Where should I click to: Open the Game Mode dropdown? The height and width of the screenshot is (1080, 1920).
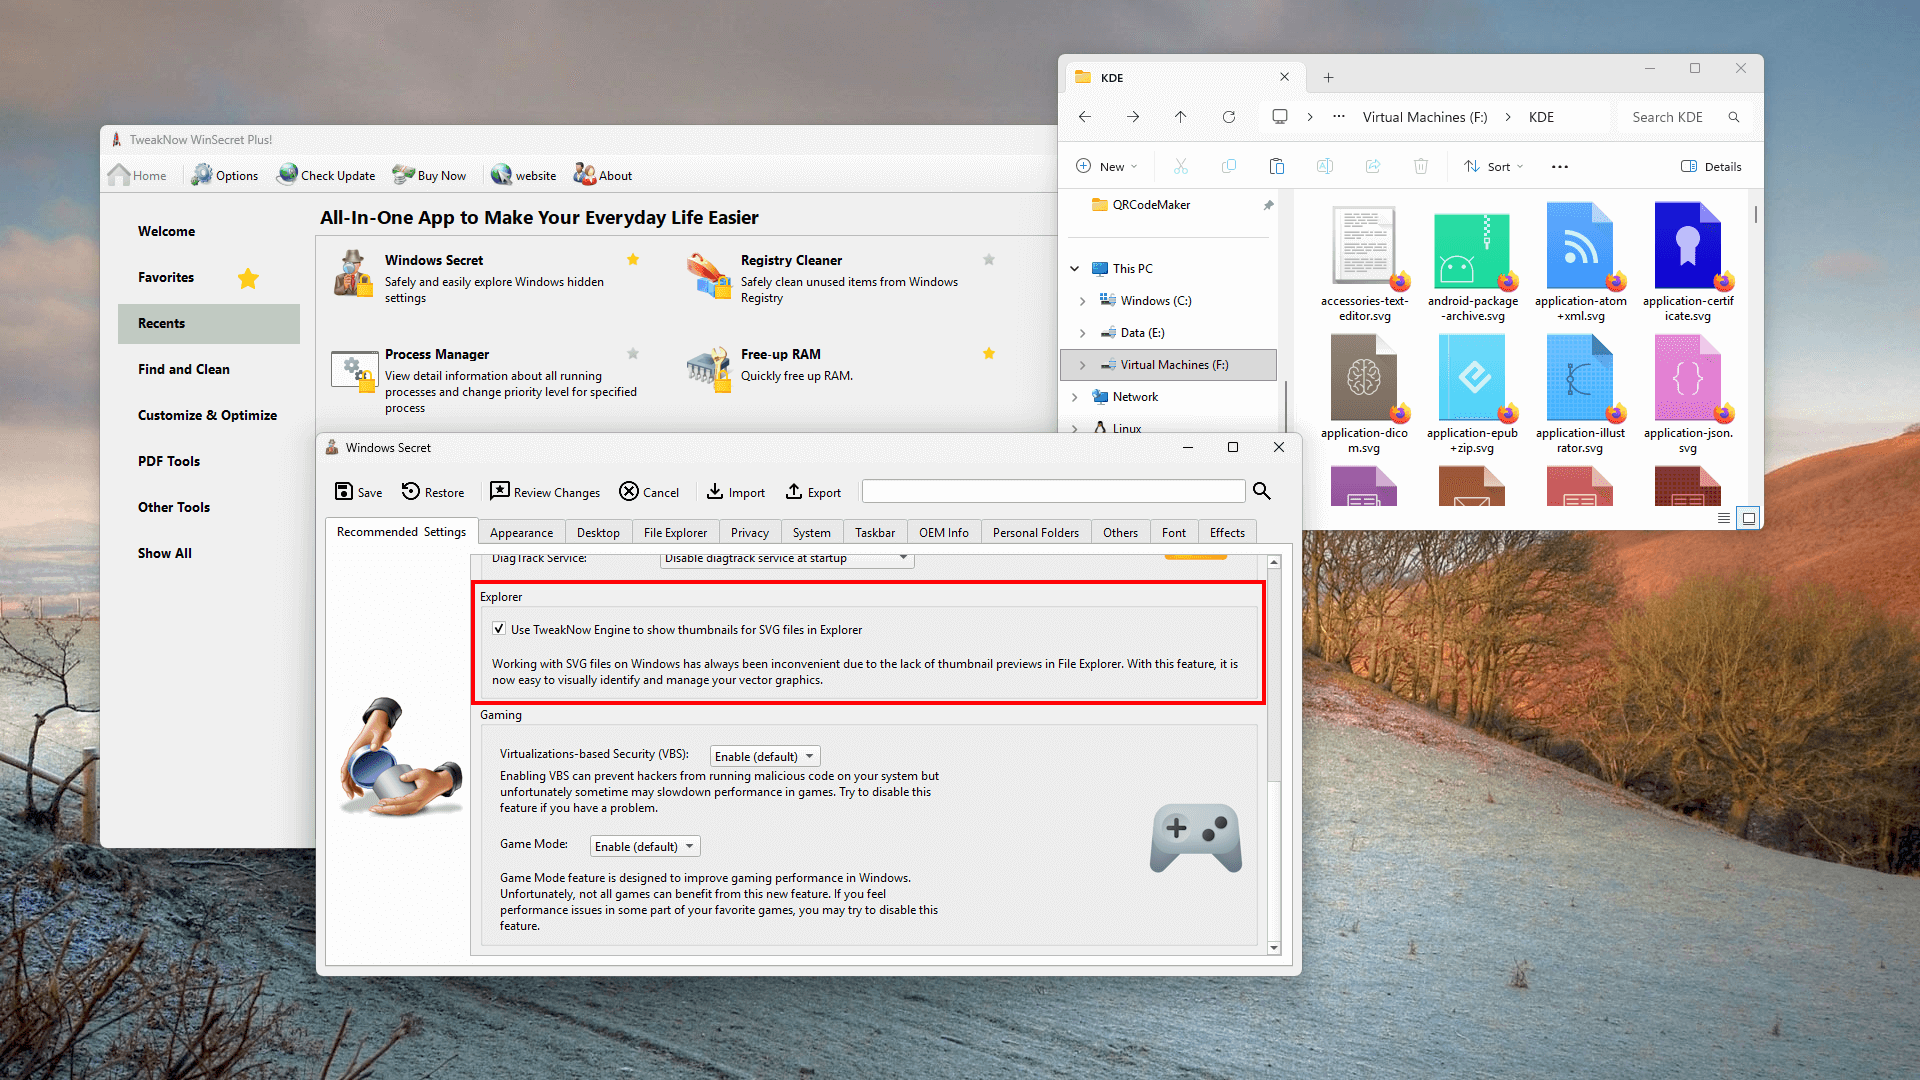tap(645, 846)
